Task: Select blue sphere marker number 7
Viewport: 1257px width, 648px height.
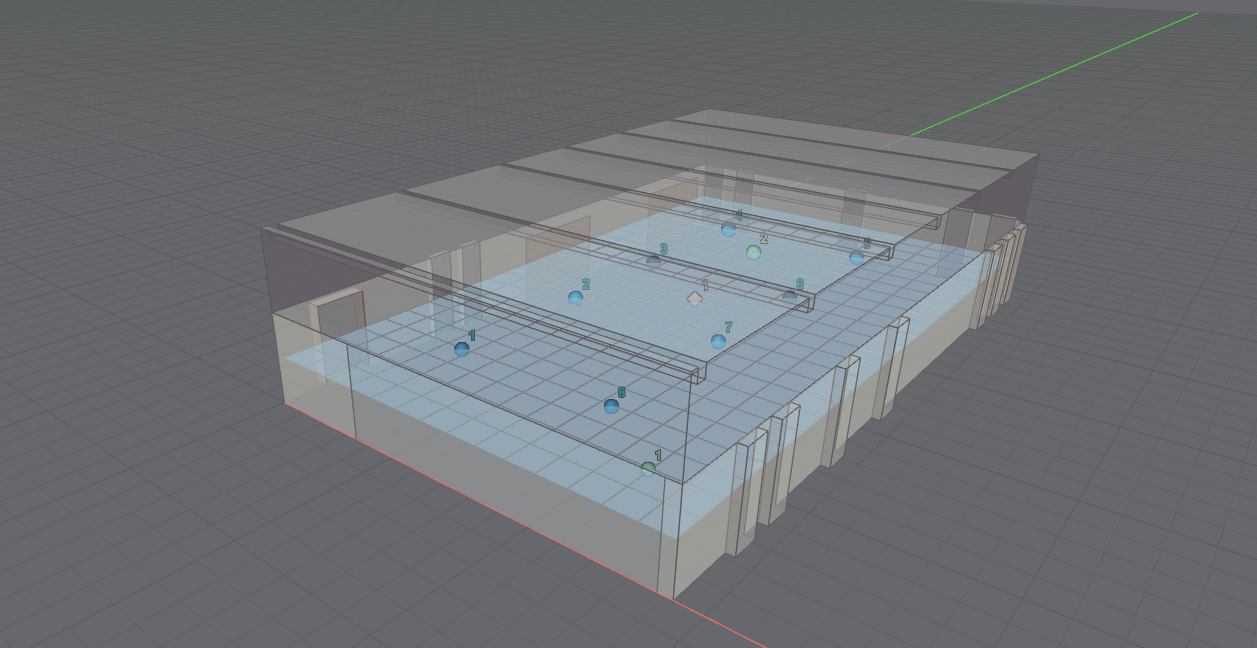Action: (x=718, y=341)
